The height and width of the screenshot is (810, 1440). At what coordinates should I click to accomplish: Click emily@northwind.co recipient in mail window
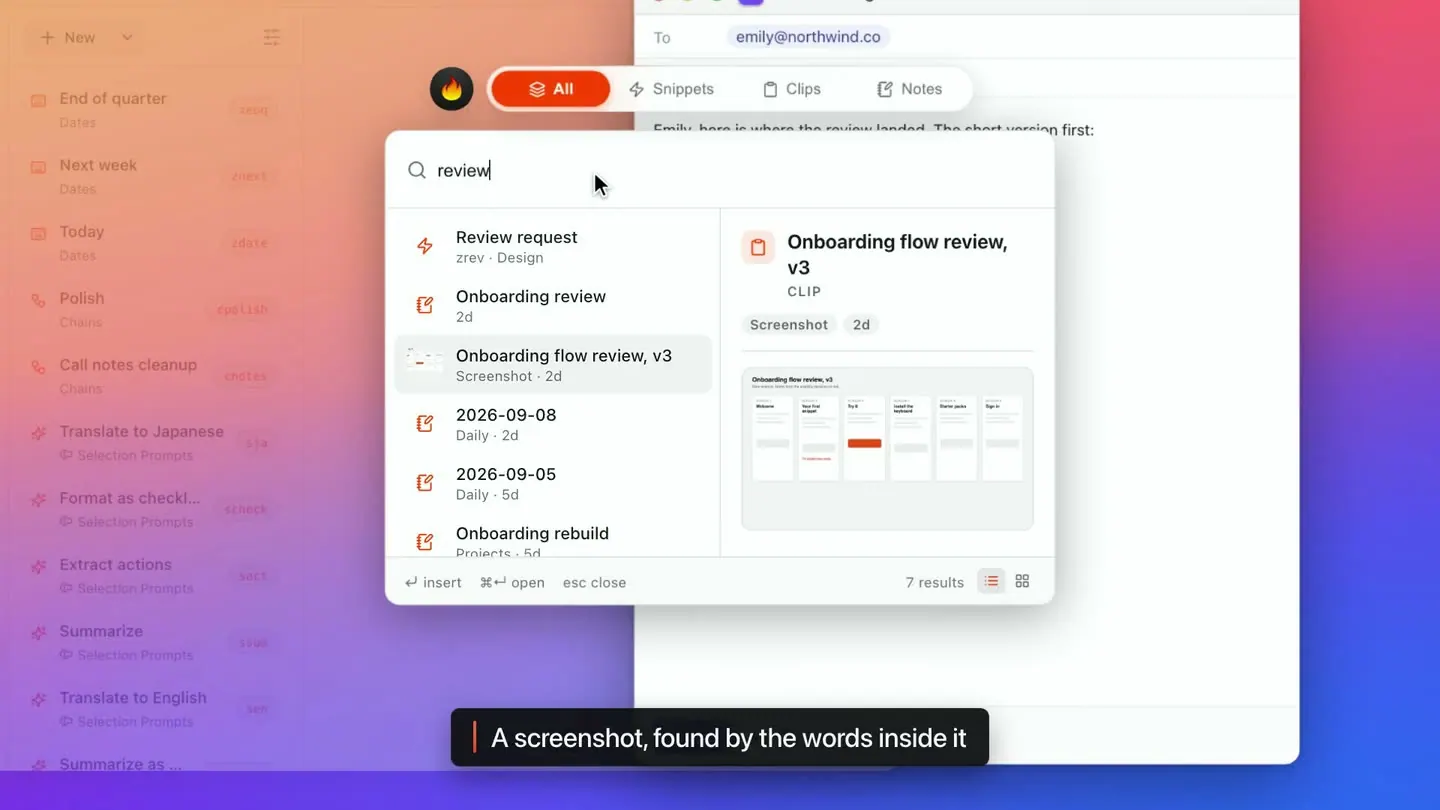coord(808,37)
